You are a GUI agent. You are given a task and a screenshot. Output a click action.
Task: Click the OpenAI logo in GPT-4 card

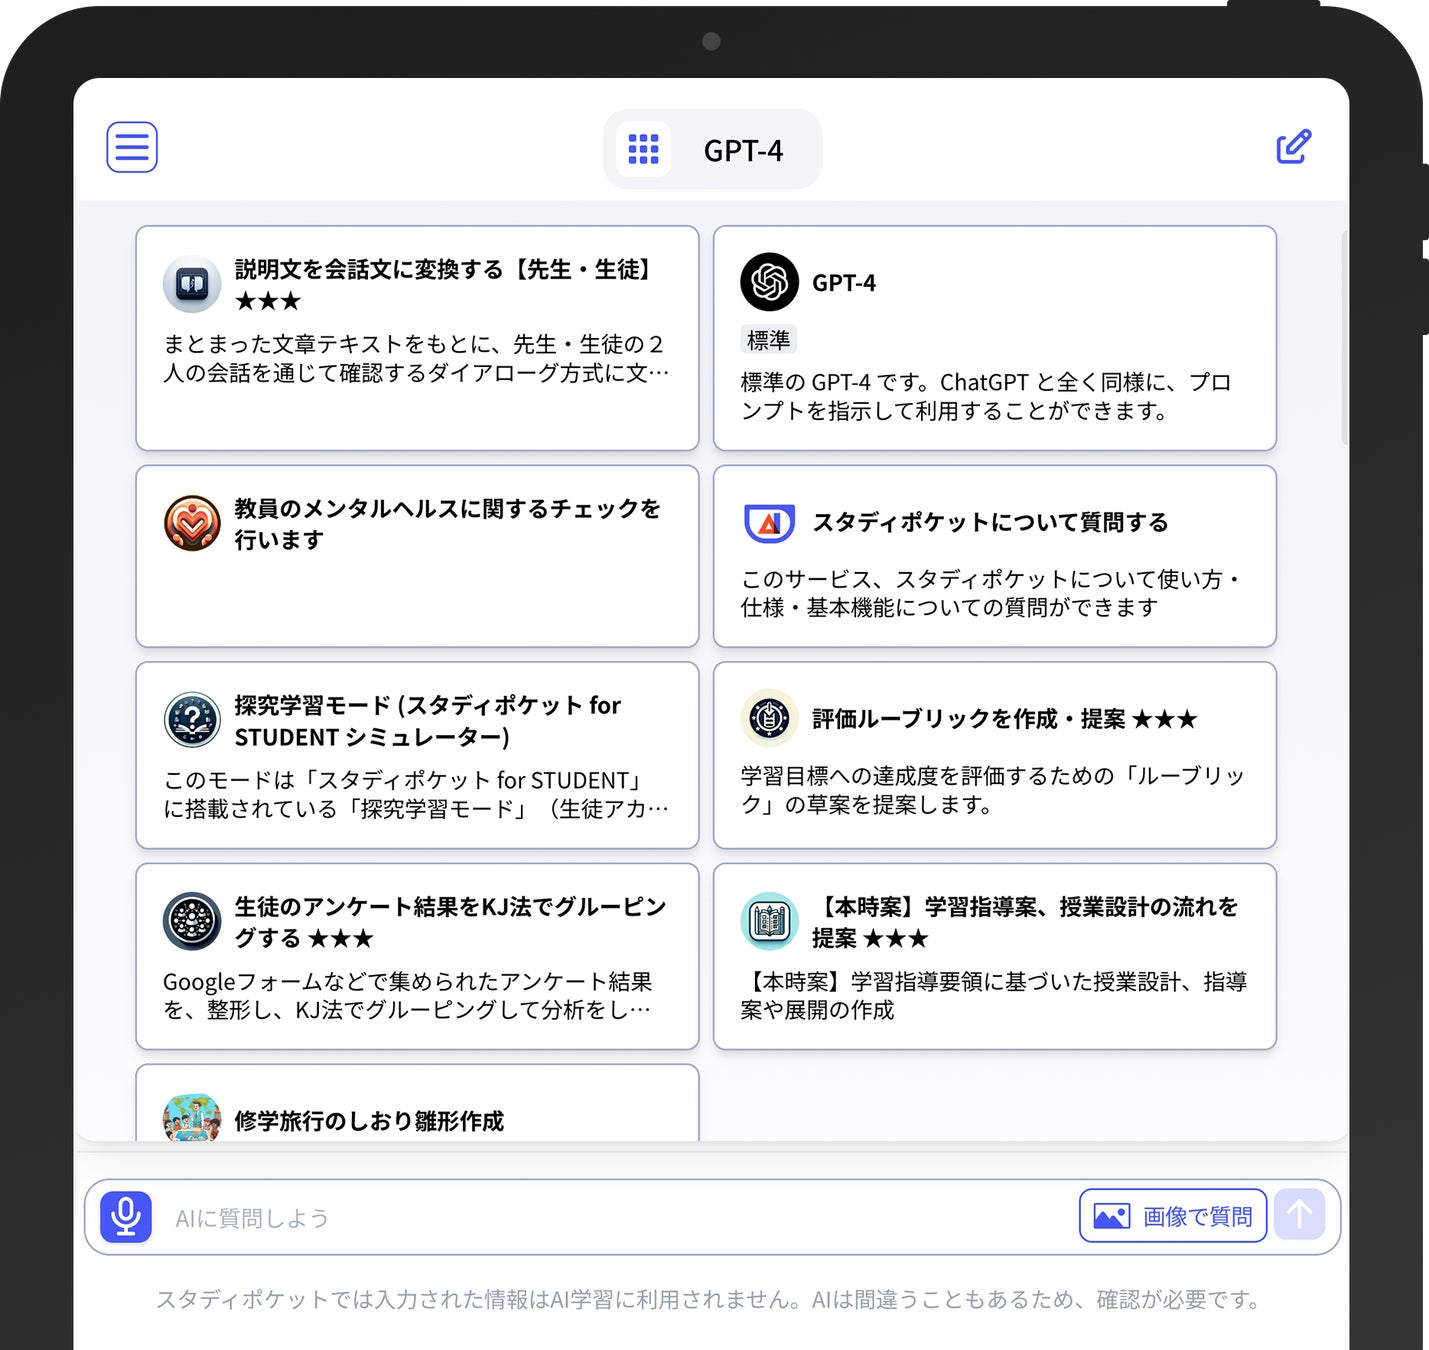pyautogui.click(x=769, y=282)
